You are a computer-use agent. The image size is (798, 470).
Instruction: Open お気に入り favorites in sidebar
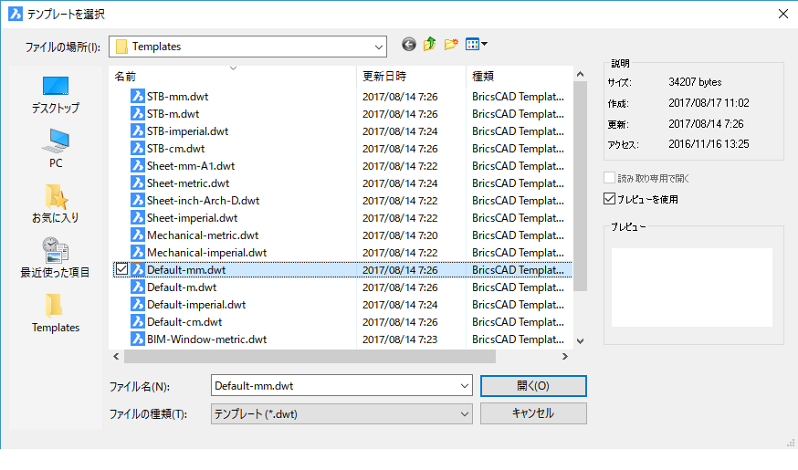click(x=55, y=204)
